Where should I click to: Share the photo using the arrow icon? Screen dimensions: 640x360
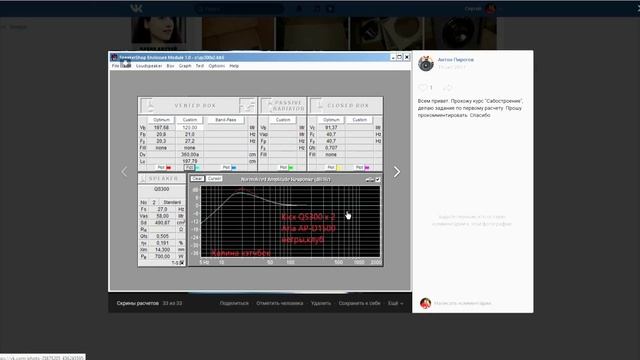[448, 87]
